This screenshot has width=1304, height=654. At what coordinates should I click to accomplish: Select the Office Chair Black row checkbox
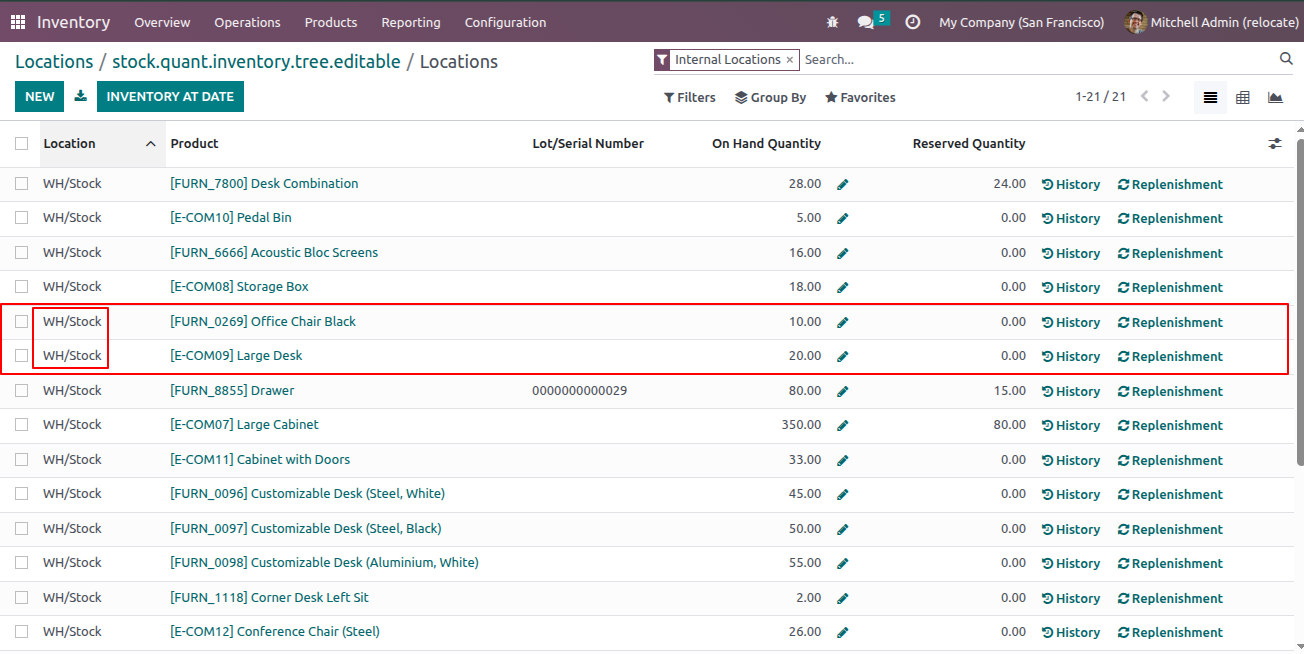(x=22, y=322)
